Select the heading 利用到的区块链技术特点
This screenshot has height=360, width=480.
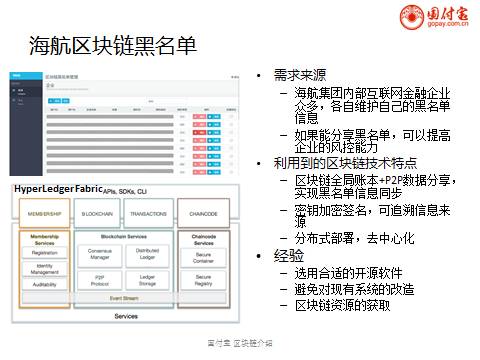click(x=345, y=163)
